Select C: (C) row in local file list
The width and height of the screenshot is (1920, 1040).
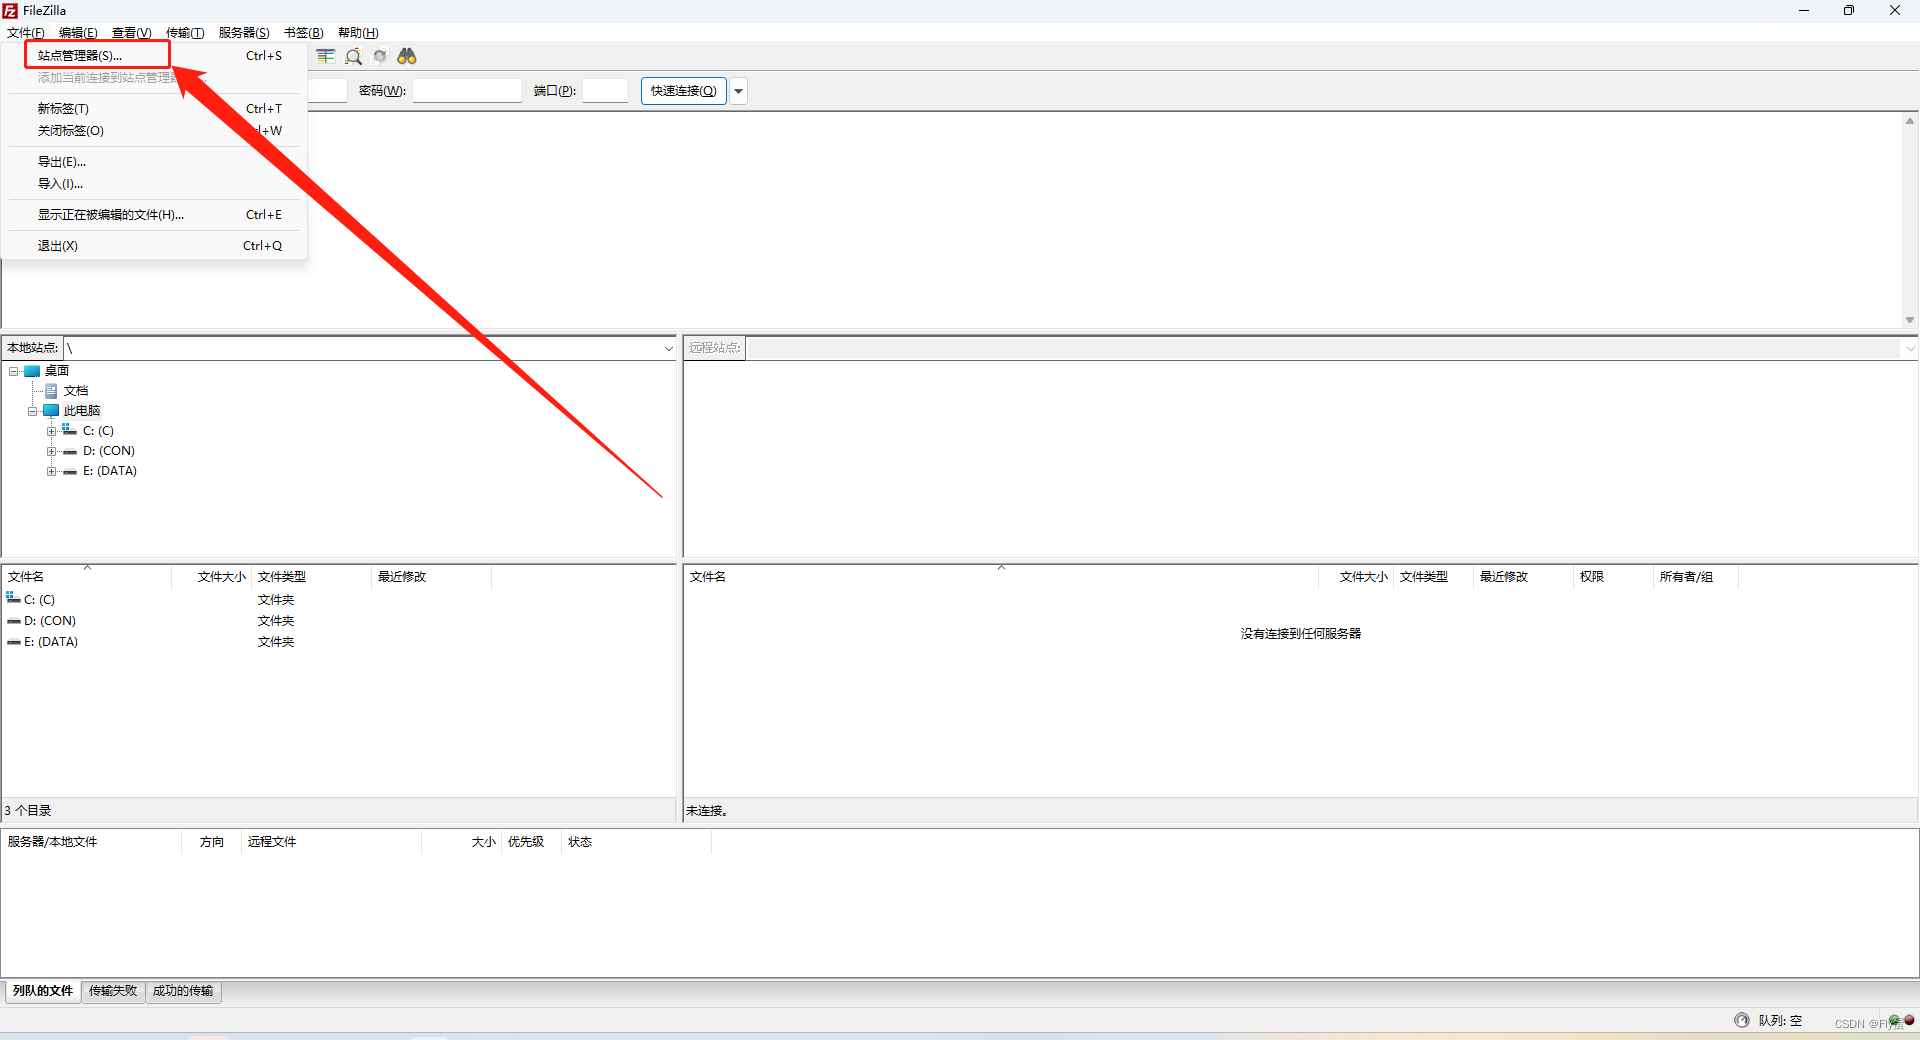point(338,600)
